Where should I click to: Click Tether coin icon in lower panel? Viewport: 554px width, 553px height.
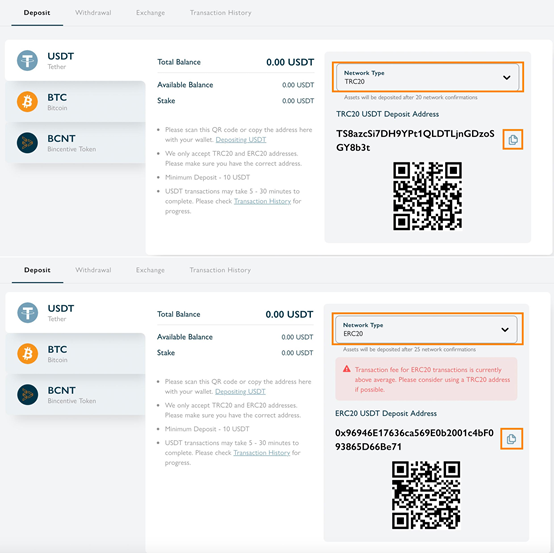(28, 312)
